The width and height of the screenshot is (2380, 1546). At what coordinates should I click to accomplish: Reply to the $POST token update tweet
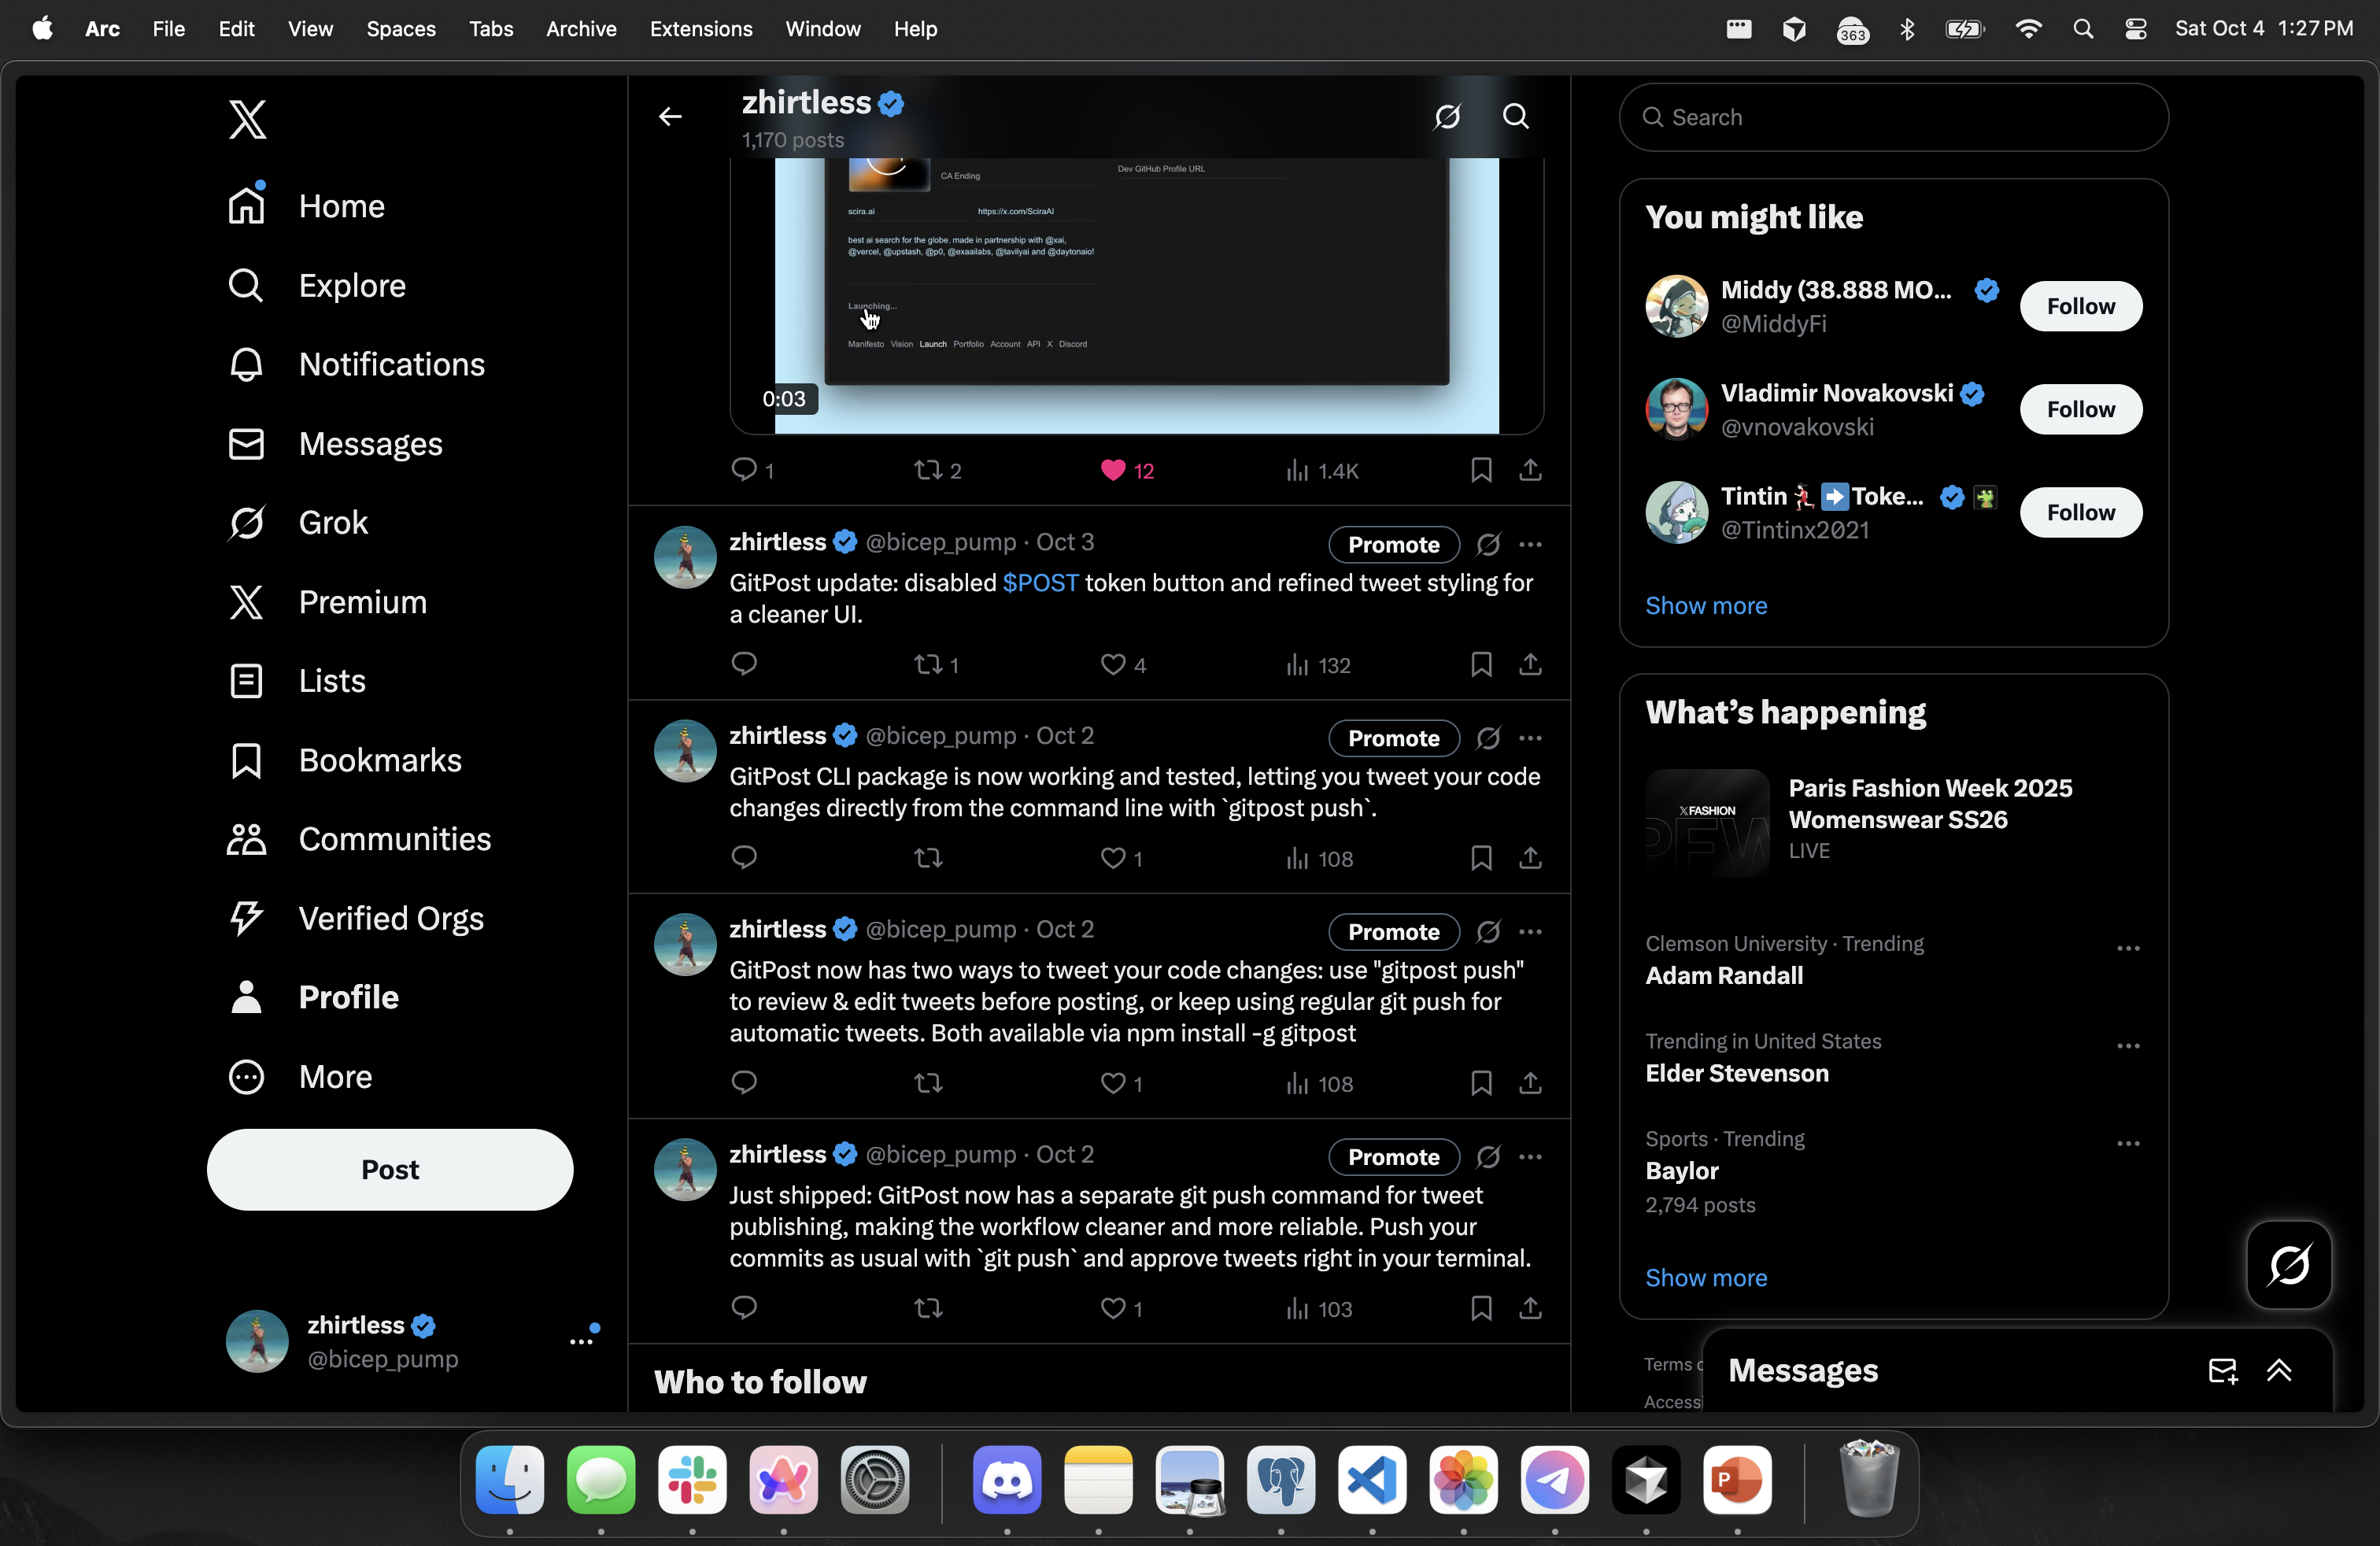coord(744,664)
